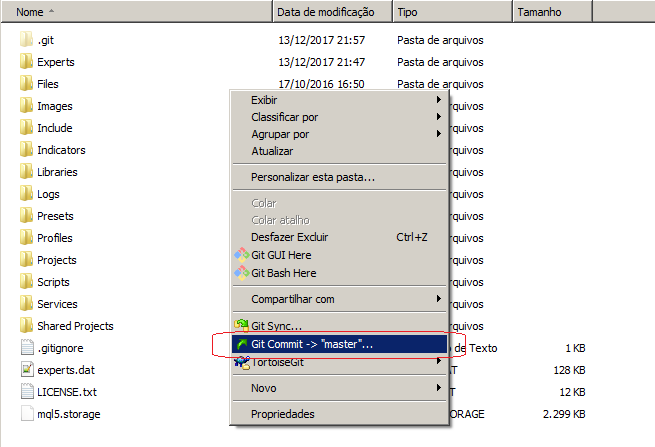
Task: Click the Scripts folder icon
Action: [26, 282]
